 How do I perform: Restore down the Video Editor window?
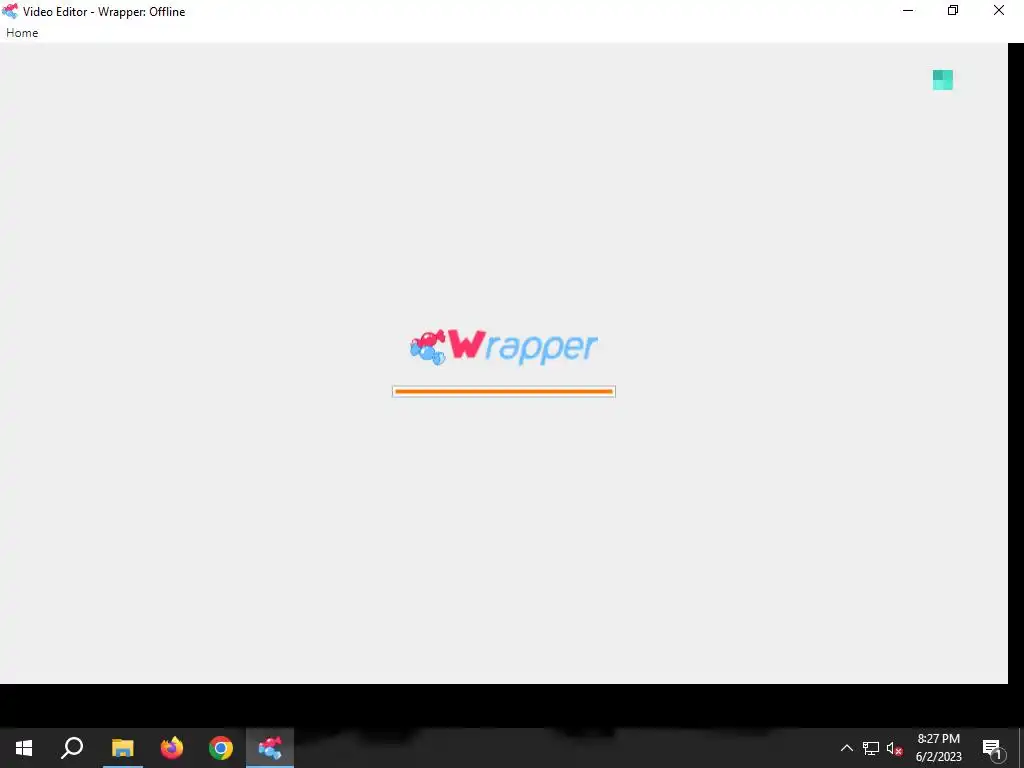click(953, 10)
